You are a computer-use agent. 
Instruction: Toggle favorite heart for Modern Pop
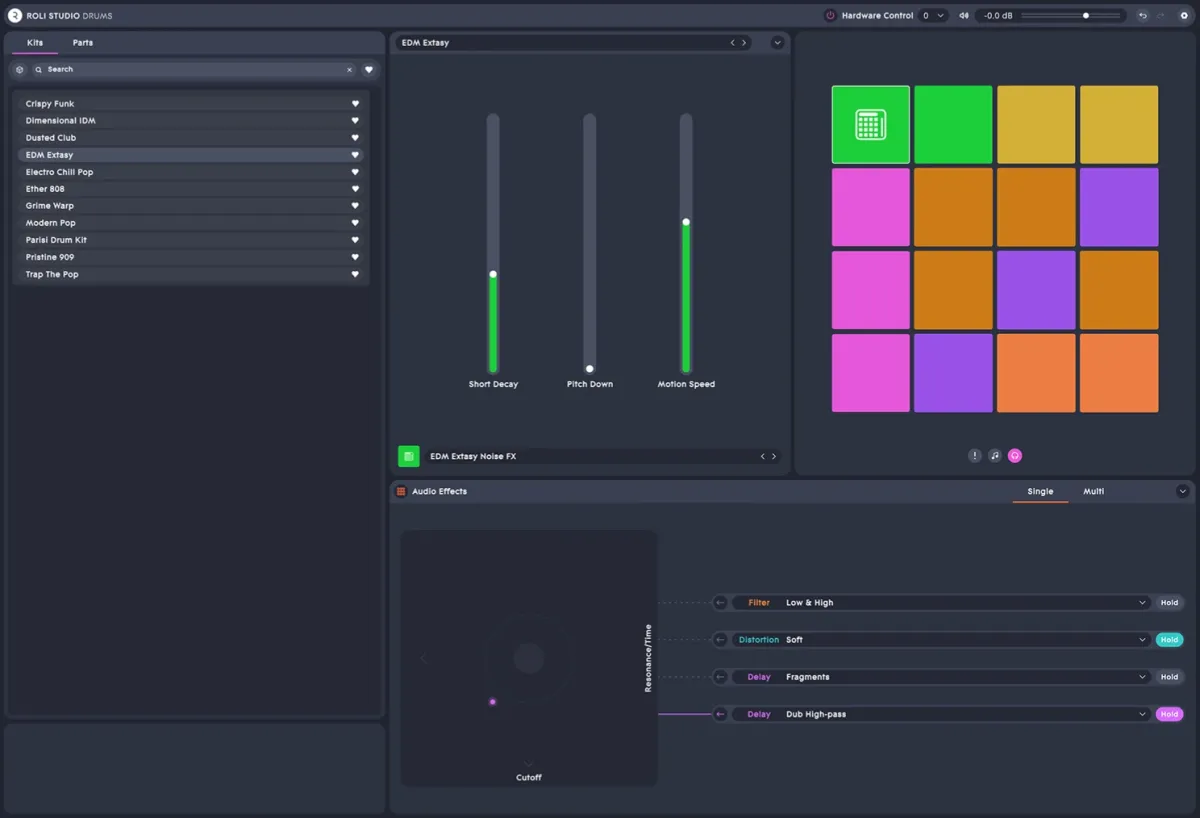(355, 223)
